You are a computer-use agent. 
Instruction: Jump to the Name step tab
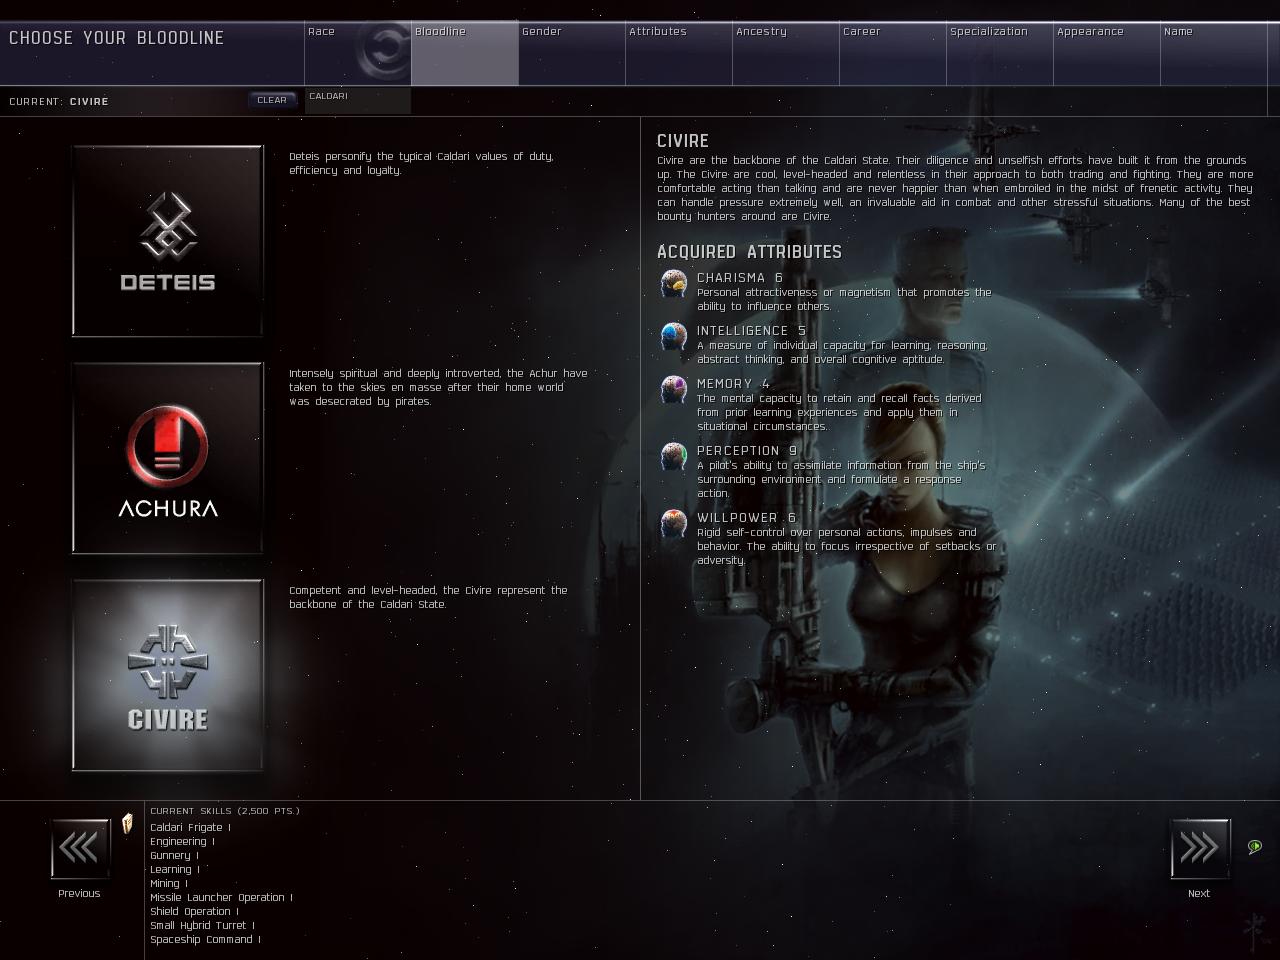pos(1214,53)
